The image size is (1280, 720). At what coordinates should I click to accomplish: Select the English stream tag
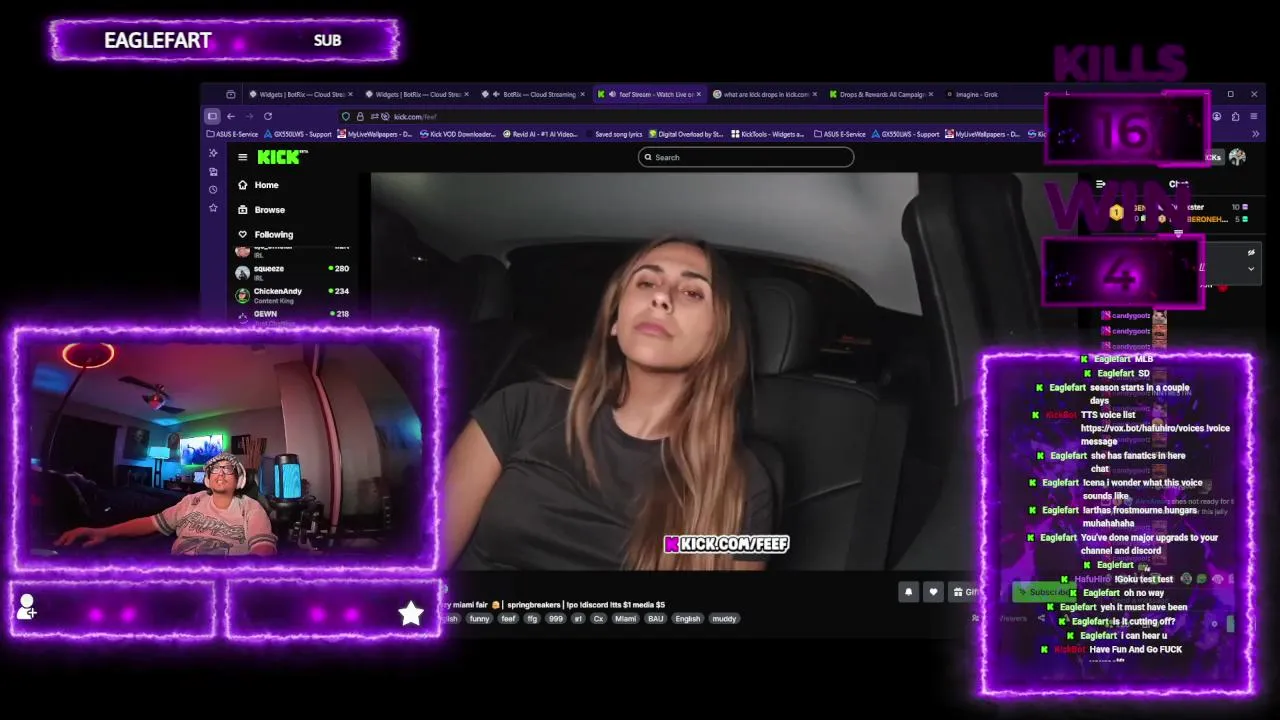click(x=688, y=619)
